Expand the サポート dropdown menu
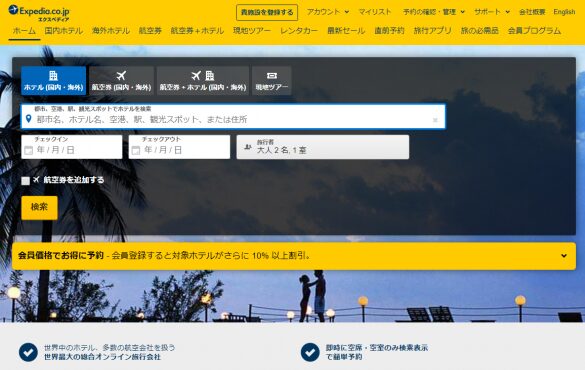This screenshot has width=585, height=370. (492, 12)
